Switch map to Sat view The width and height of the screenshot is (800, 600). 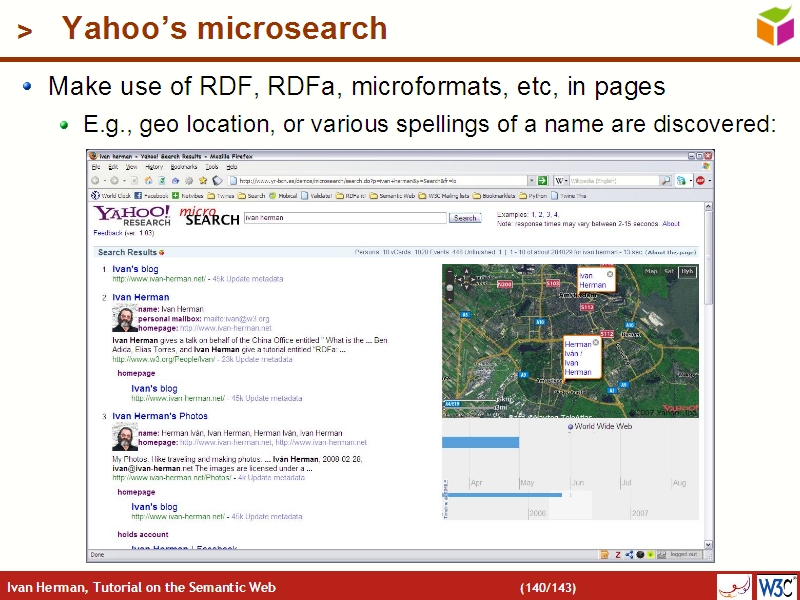click(670, 271)
